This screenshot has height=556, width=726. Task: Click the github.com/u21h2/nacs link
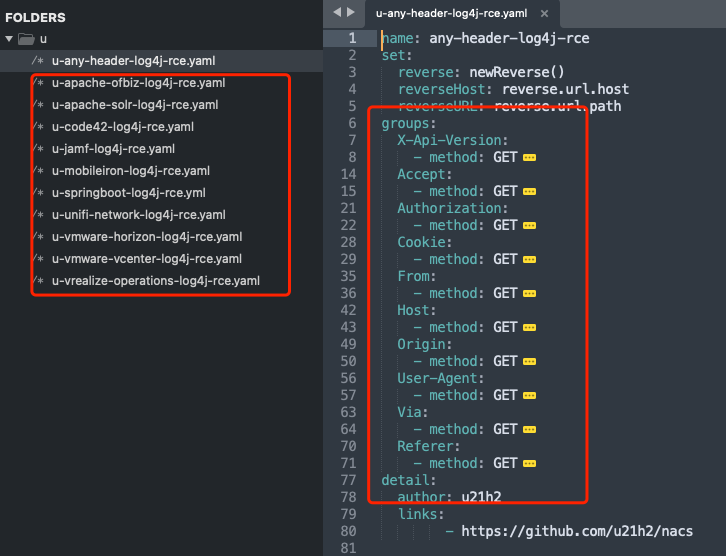pyautogui.click(x=577, y=531)
